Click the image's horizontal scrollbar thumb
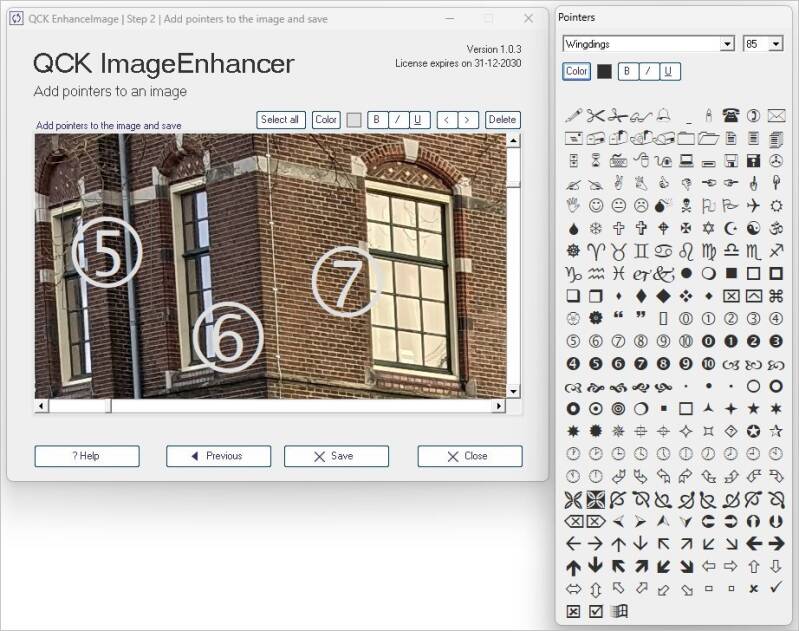Viewport: 799px width, 631px height. pos(80,406)
